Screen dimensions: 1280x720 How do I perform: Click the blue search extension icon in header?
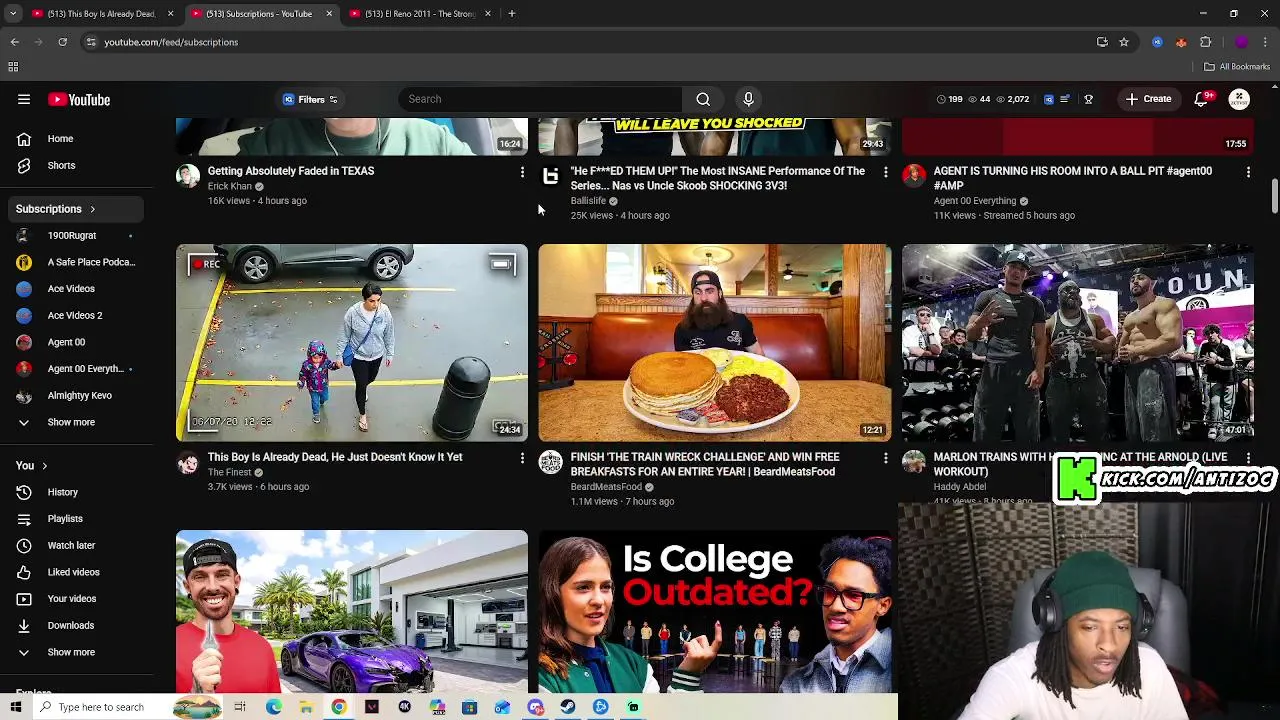pos(1048,99)
